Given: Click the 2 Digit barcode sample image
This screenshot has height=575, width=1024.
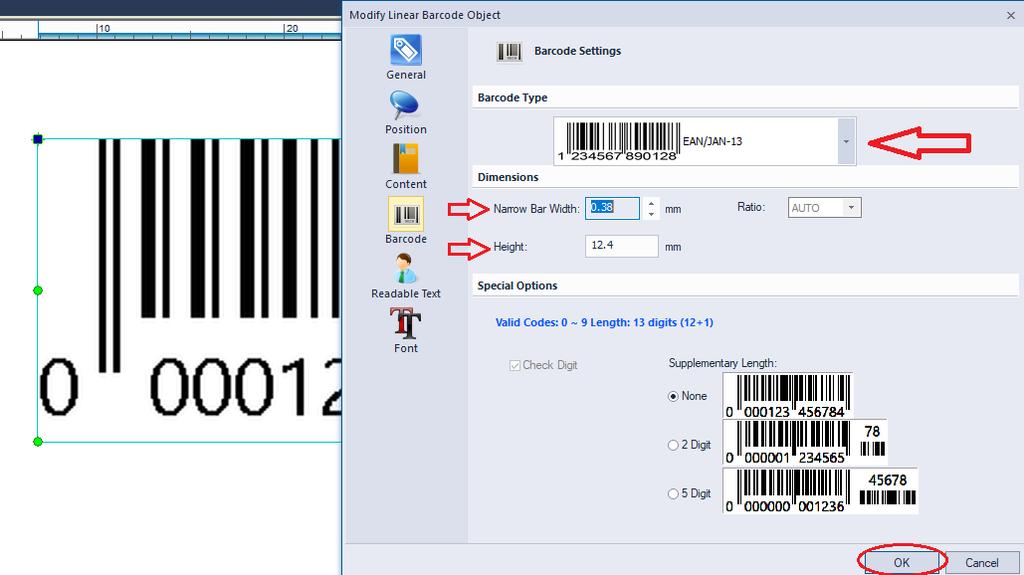Looking at the screenshot, I should click(x=805, y=442).
